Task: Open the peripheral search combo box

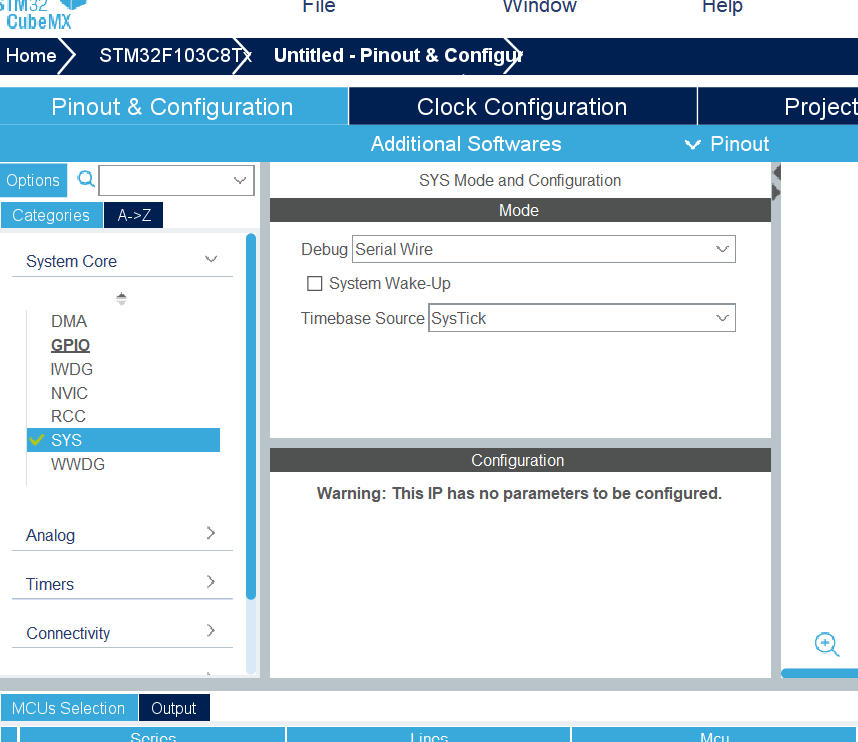Action: pos(176,180)
